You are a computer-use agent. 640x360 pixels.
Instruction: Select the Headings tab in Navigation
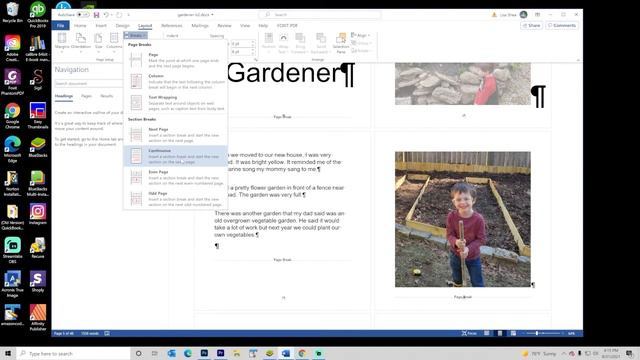(x=64, y=96)
